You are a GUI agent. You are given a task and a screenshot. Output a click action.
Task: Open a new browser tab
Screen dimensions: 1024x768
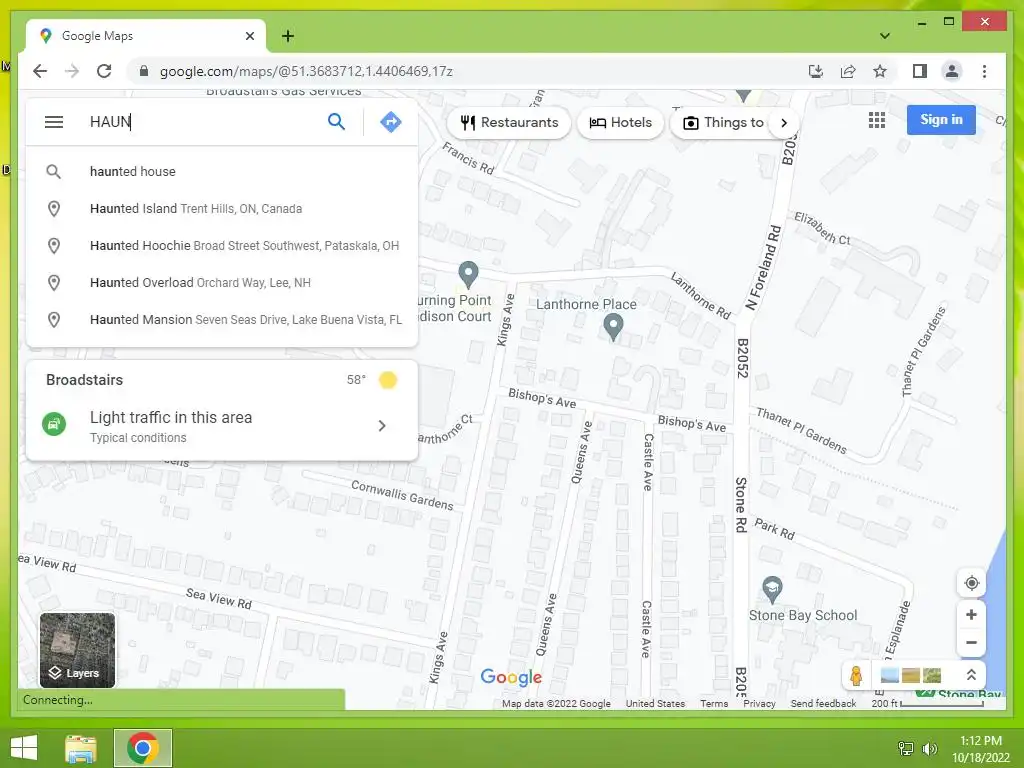coord(287,36)
